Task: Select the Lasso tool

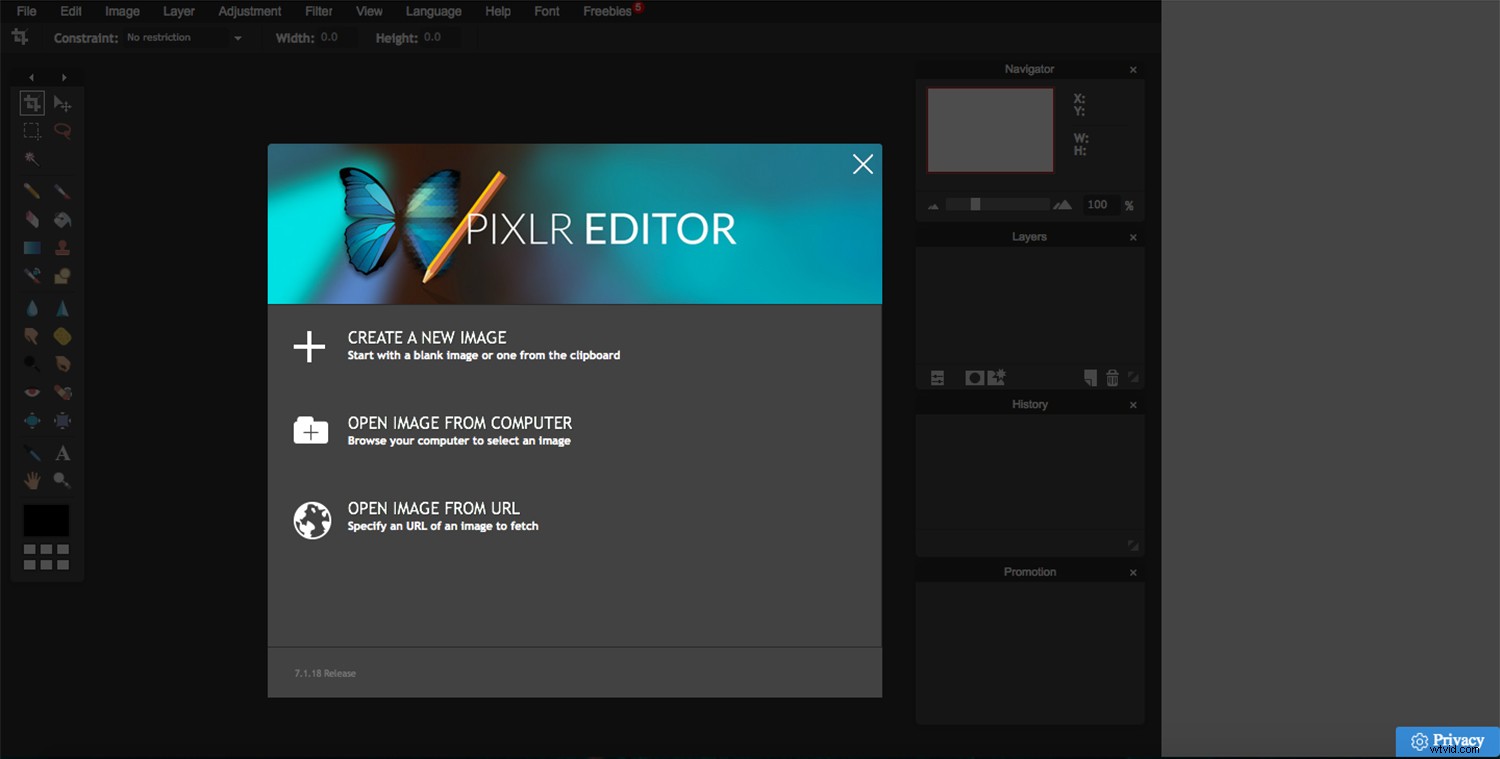Action: pos(62,130)
